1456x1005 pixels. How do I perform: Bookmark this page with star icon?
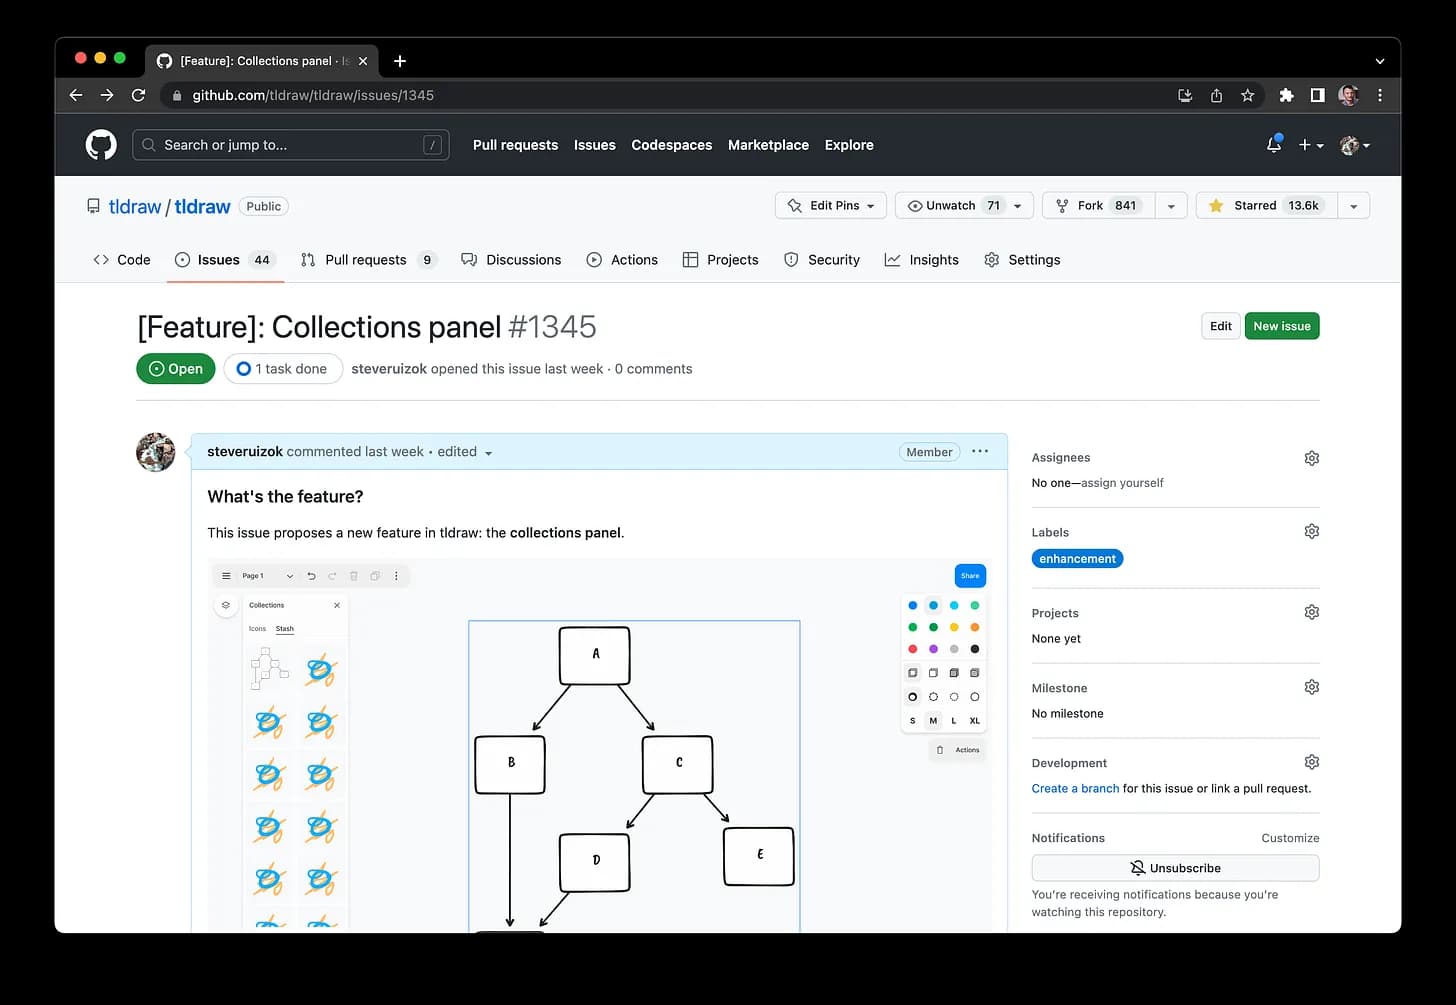[1247, 95]
